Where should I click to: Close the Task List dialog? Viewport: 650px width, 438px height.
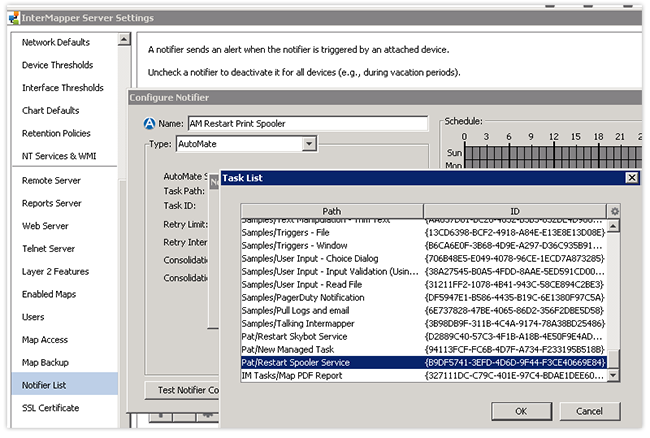pos(631,178)
